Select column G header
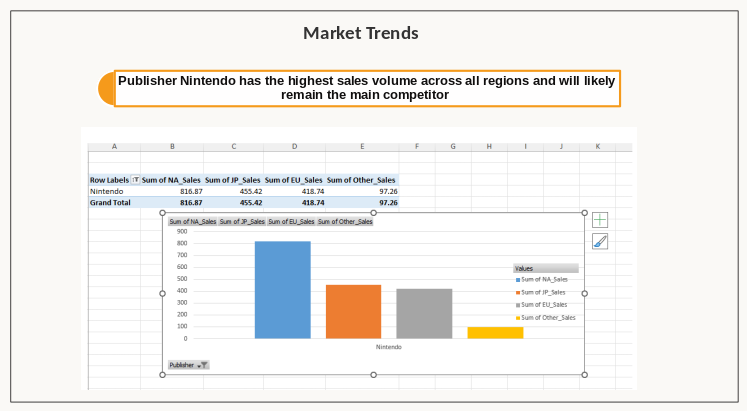747x411 pixels. click(453, 147)
